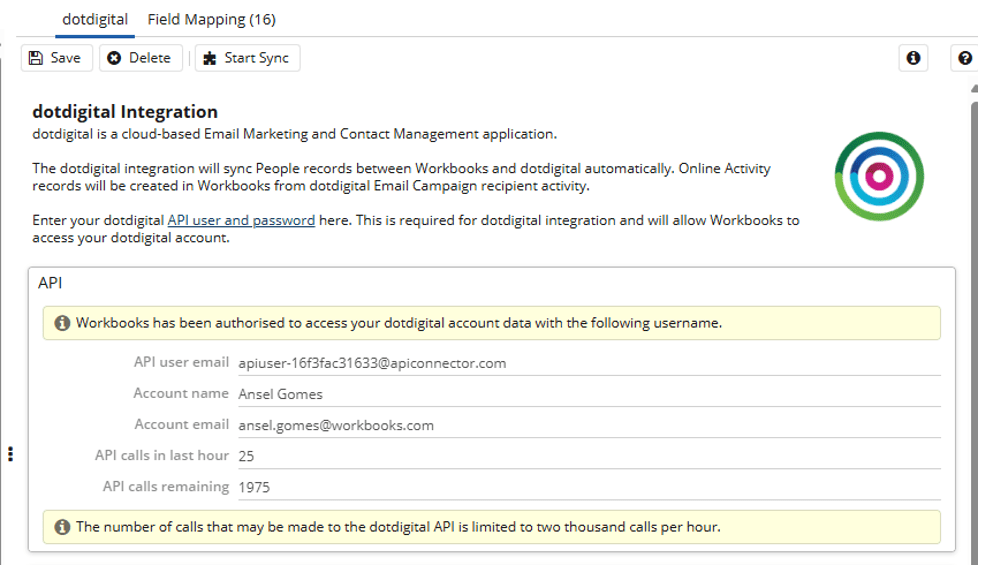Open the help question mark icon
Screen dimensions: 990x570
965,58
